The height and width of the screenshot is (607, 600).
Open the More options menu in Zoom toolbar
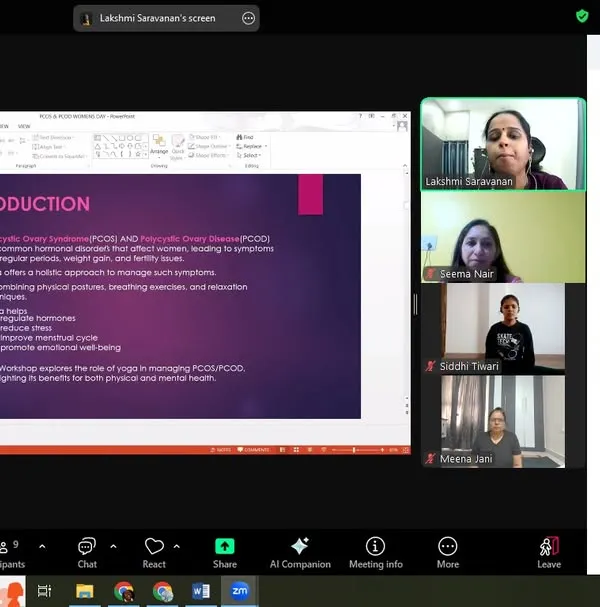448,553
